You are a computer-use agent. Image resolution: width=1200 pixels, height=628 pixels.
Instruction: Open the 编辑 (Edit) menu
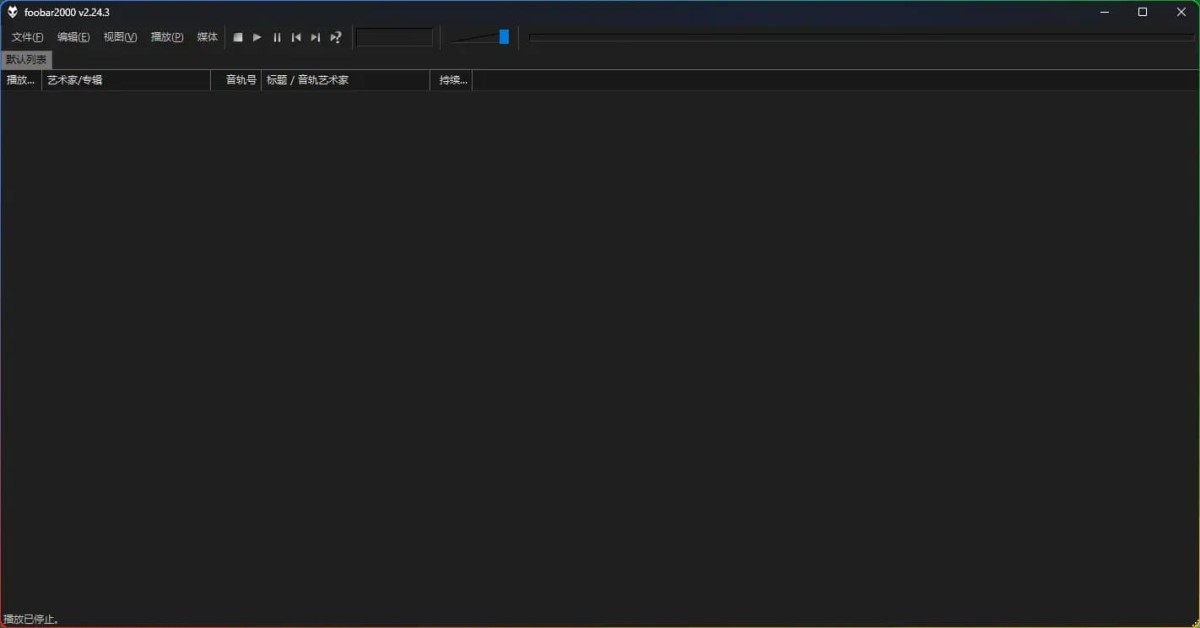(72, 36)
